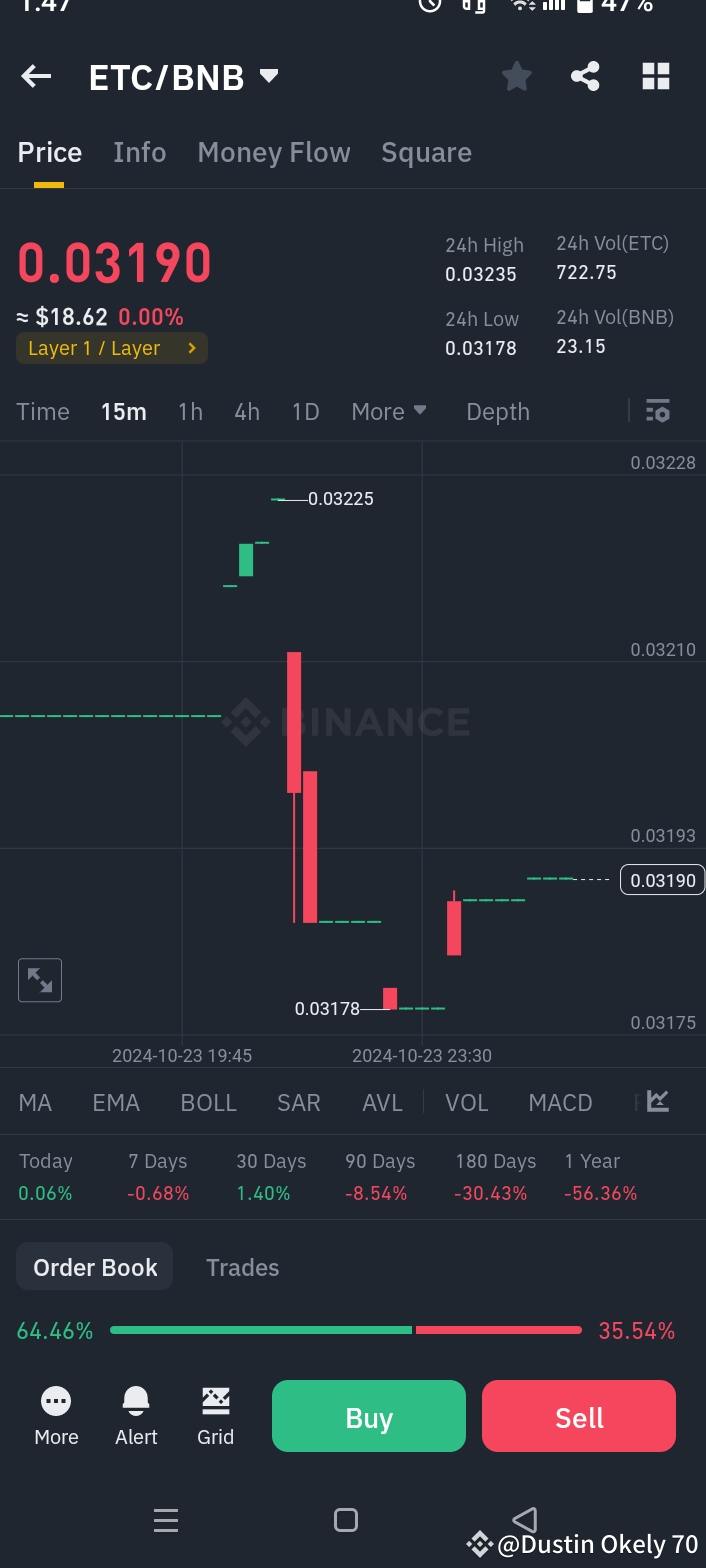Image resolution: width=706 pixels, height=1568 pixels.
Task: Select the 1D chart timeframe
Action: (305, 411)
